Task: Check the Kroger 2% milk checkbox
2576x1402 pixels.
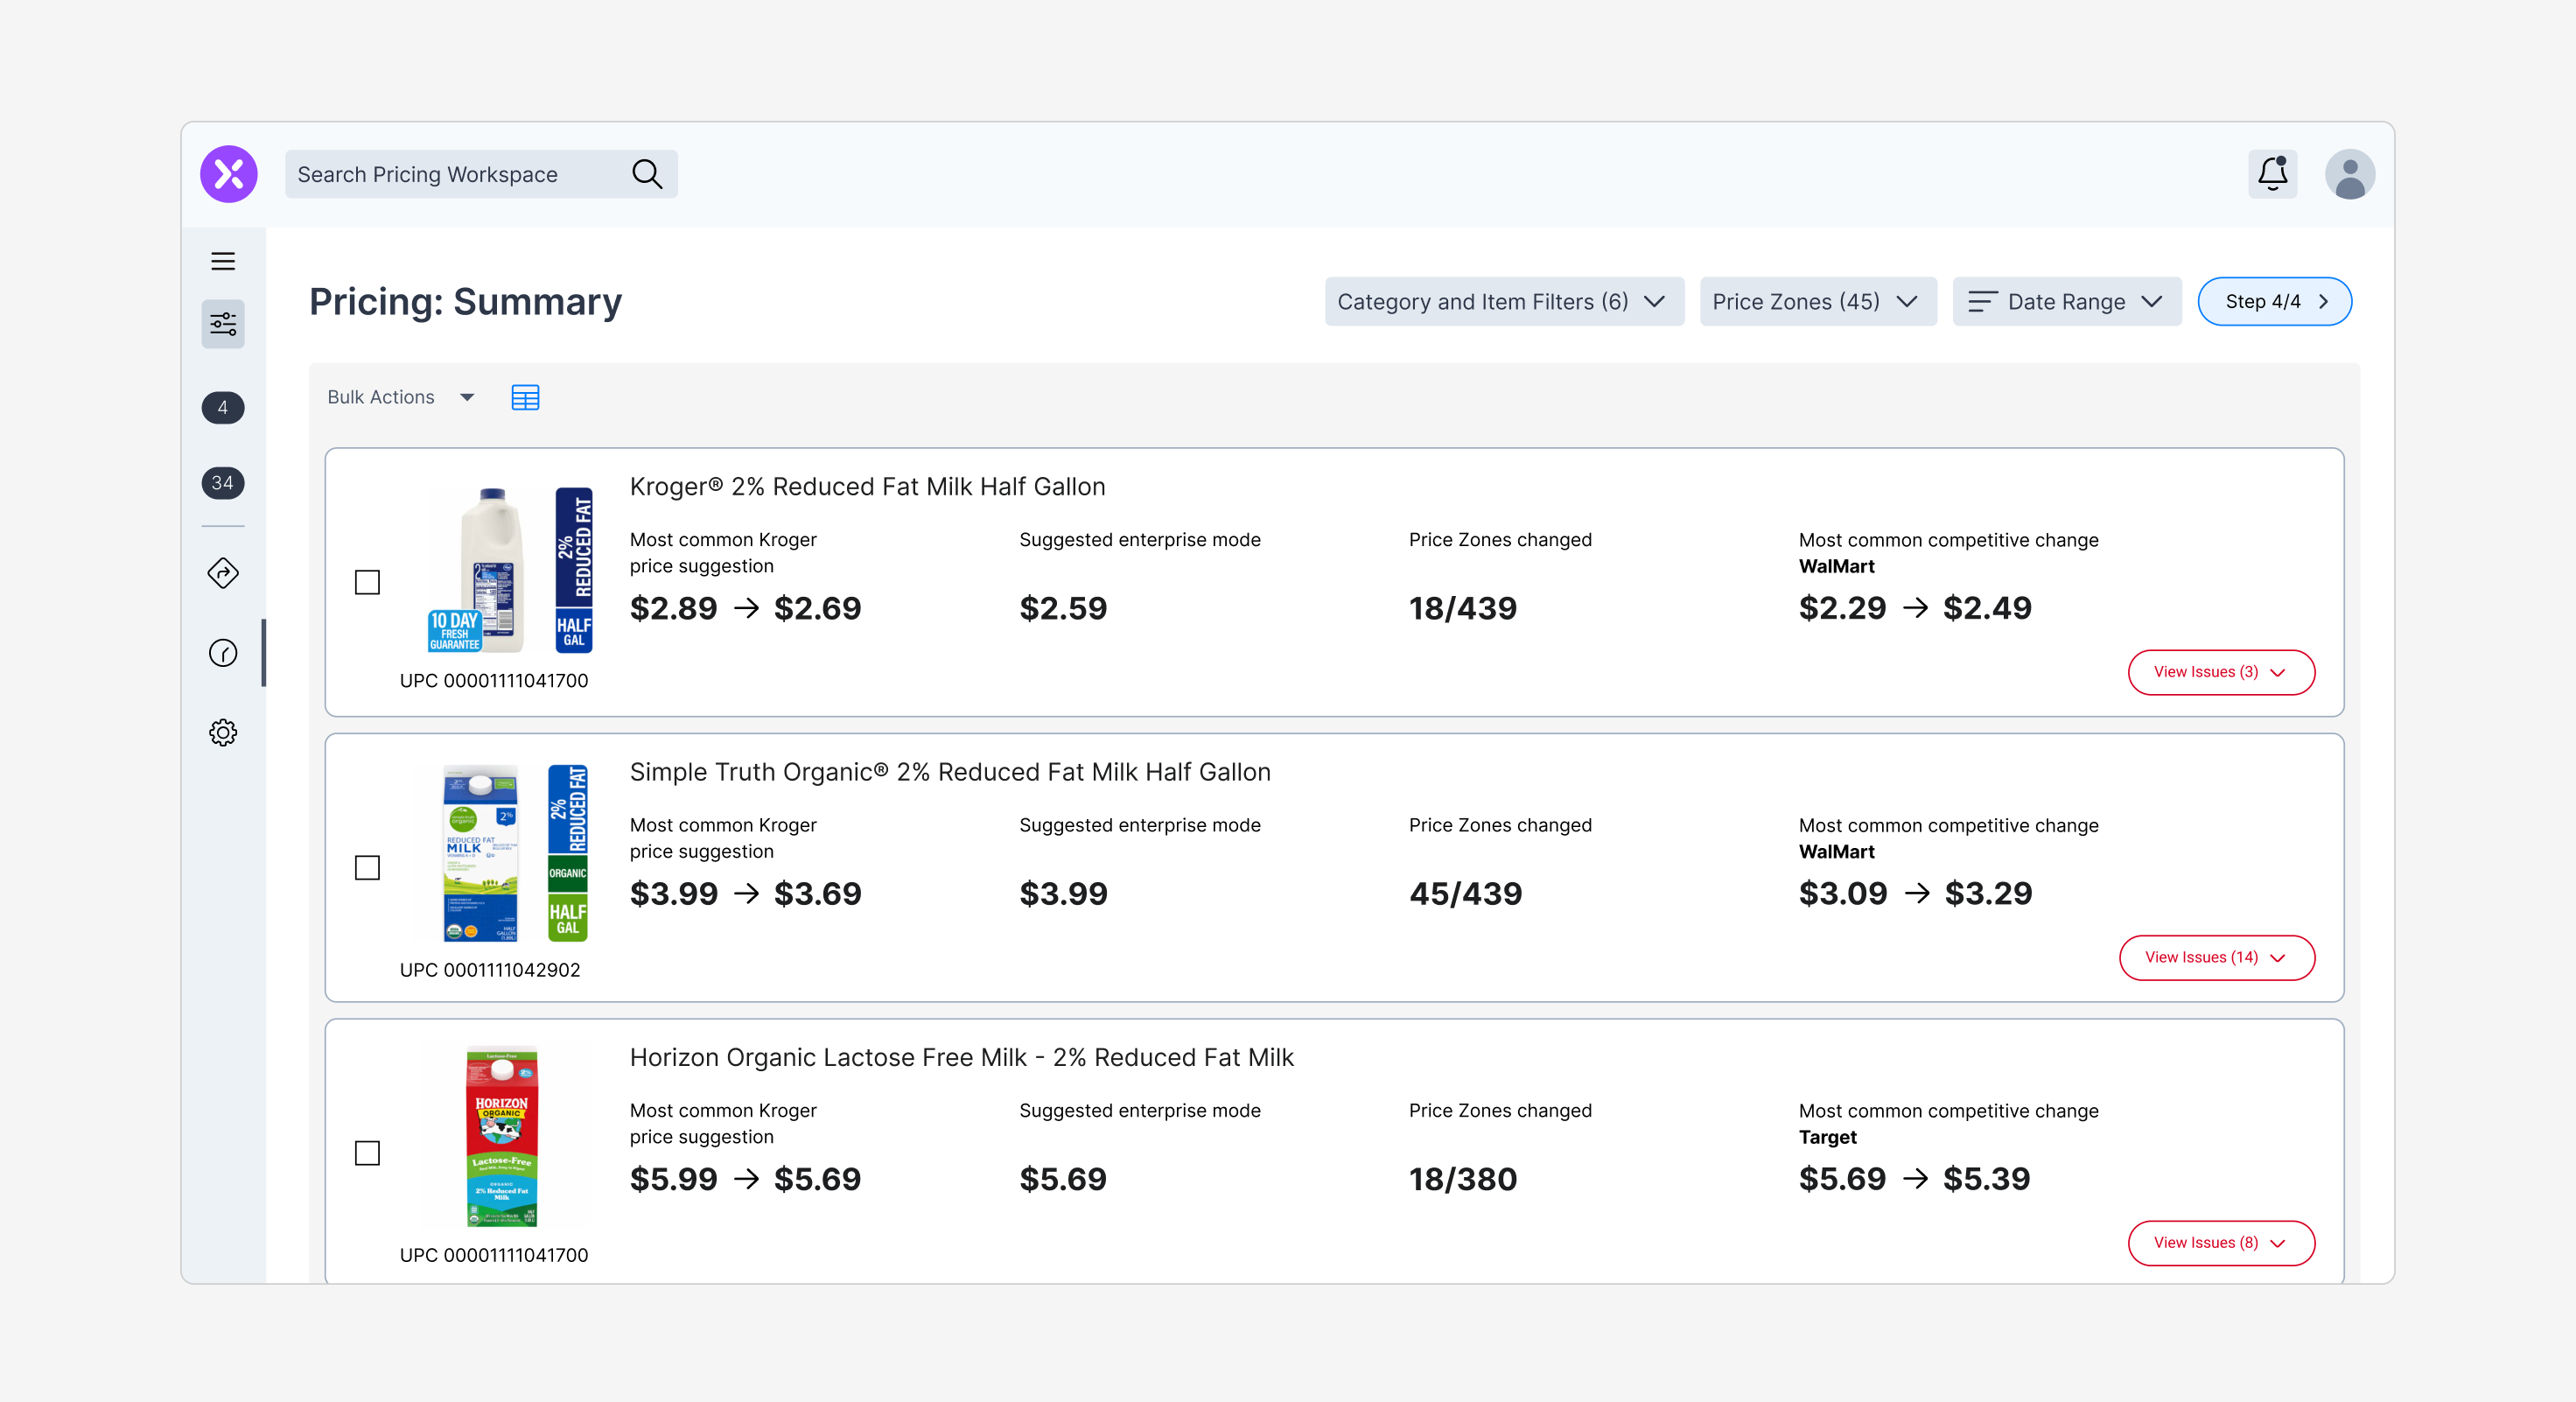Action: click(367, 582)
